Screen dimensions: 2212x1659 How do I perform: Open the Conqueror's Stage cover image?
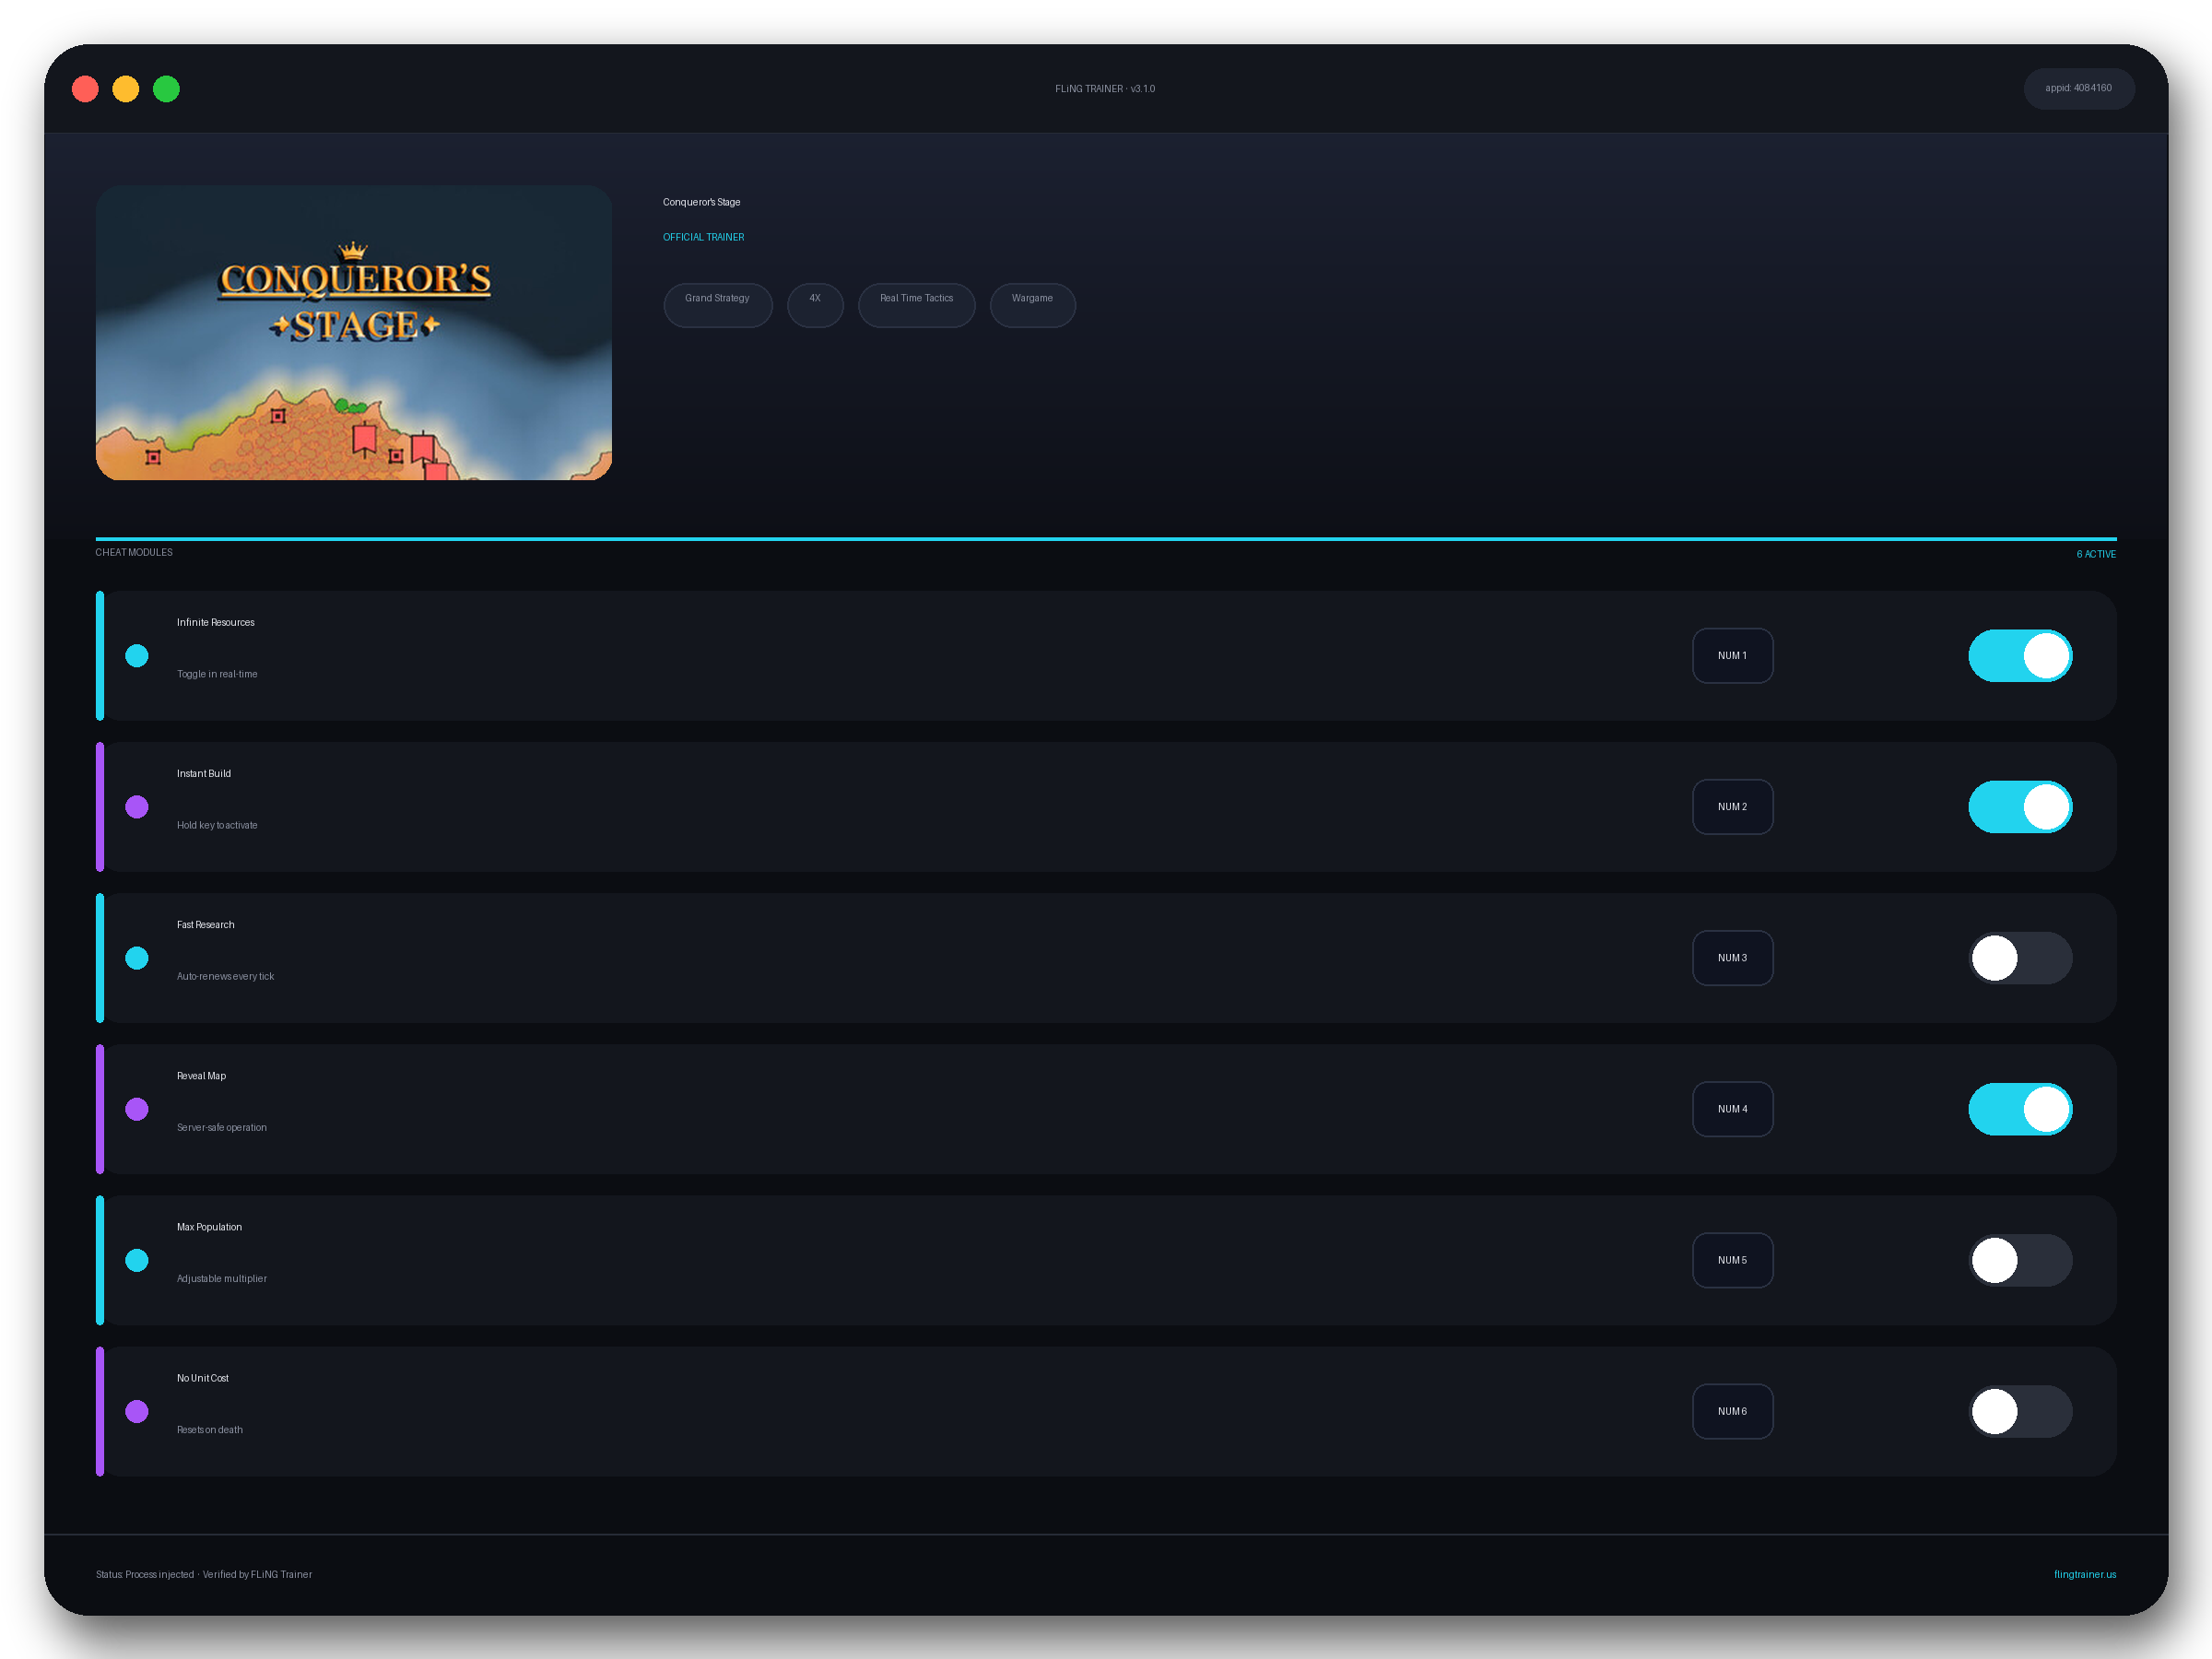pyautogui.click(x=354, y=333)
